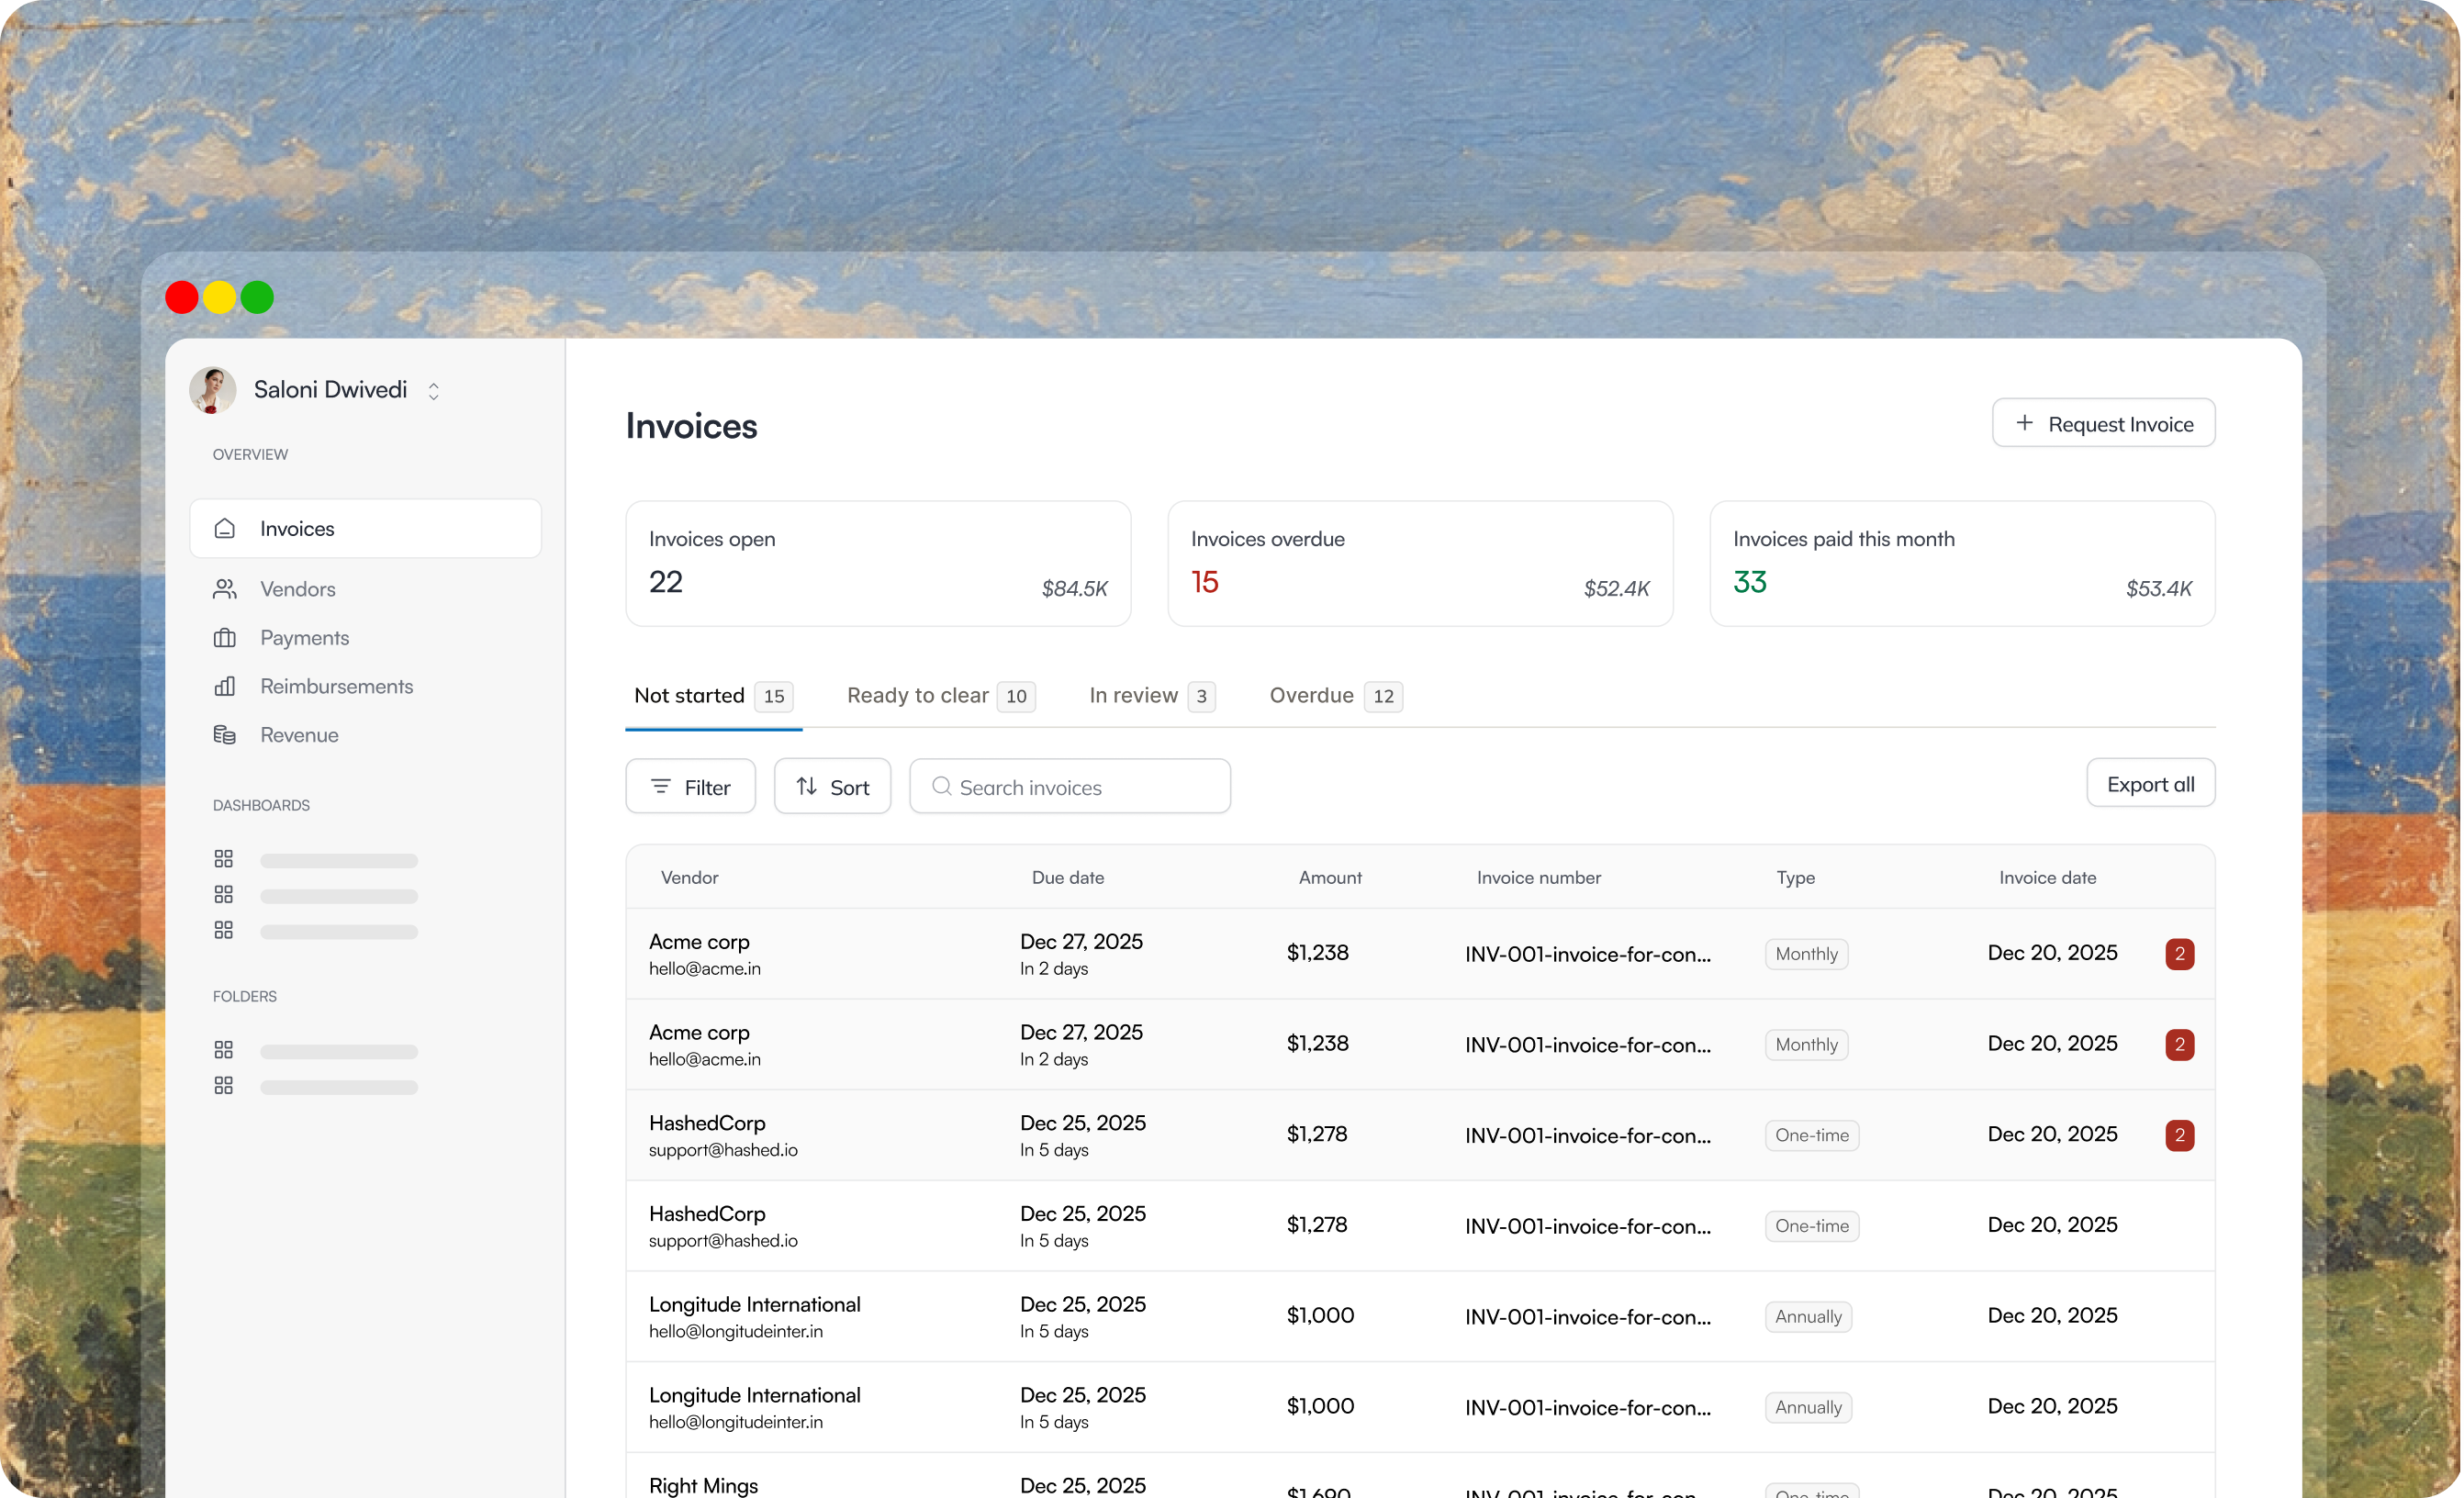Click the macOS green maximize window button

(x=257, y=297)
